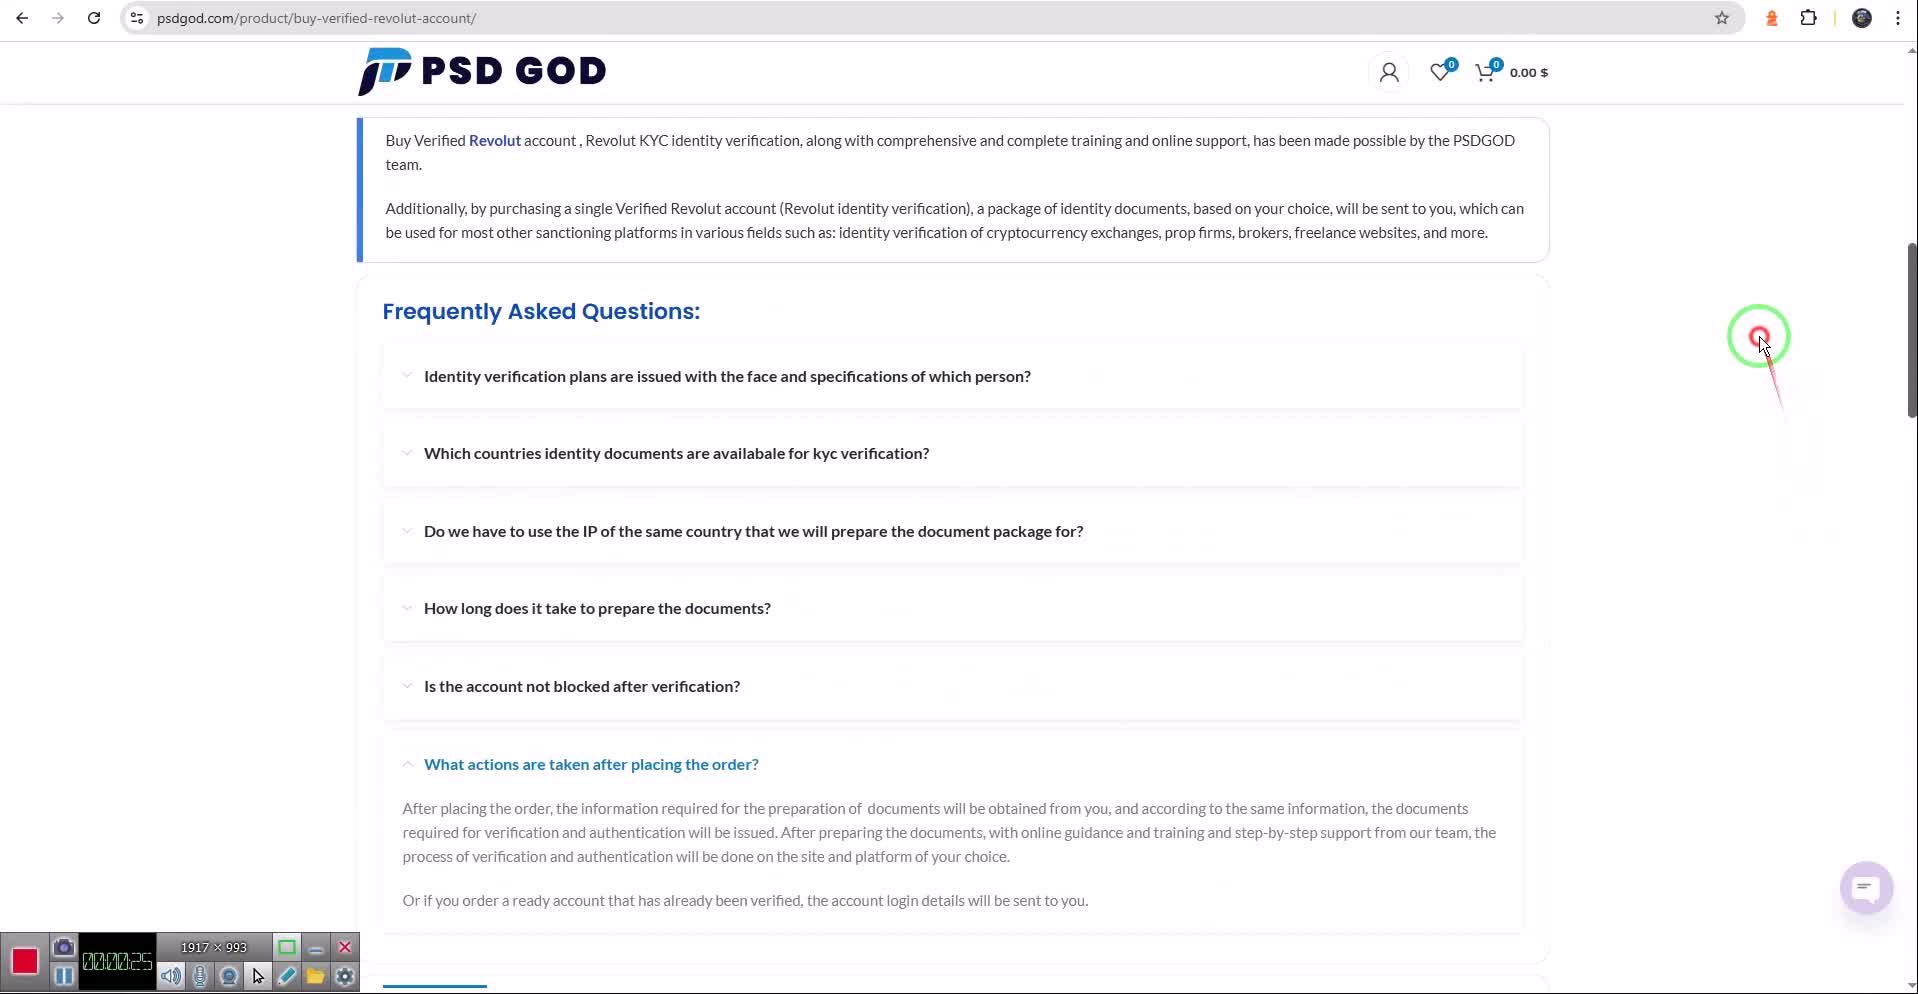Open the shopping cart icon
The width and height of the screenshot is (1918, 994).
click(x=1485, y=72)
